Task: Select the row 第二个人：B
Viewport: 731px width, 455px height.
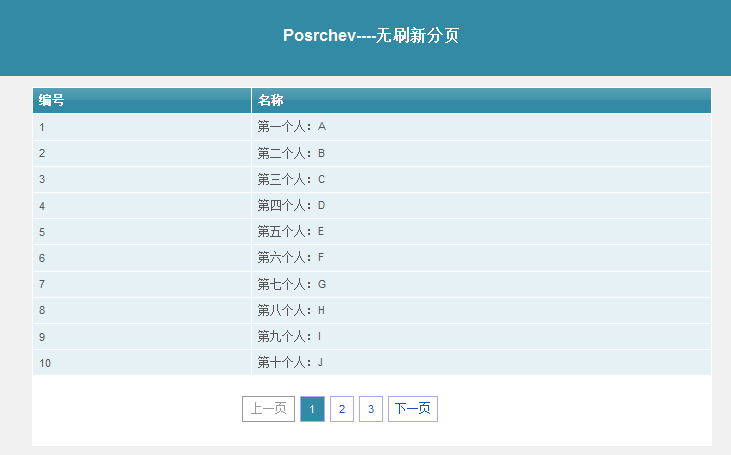Action: tap(372, 153)
